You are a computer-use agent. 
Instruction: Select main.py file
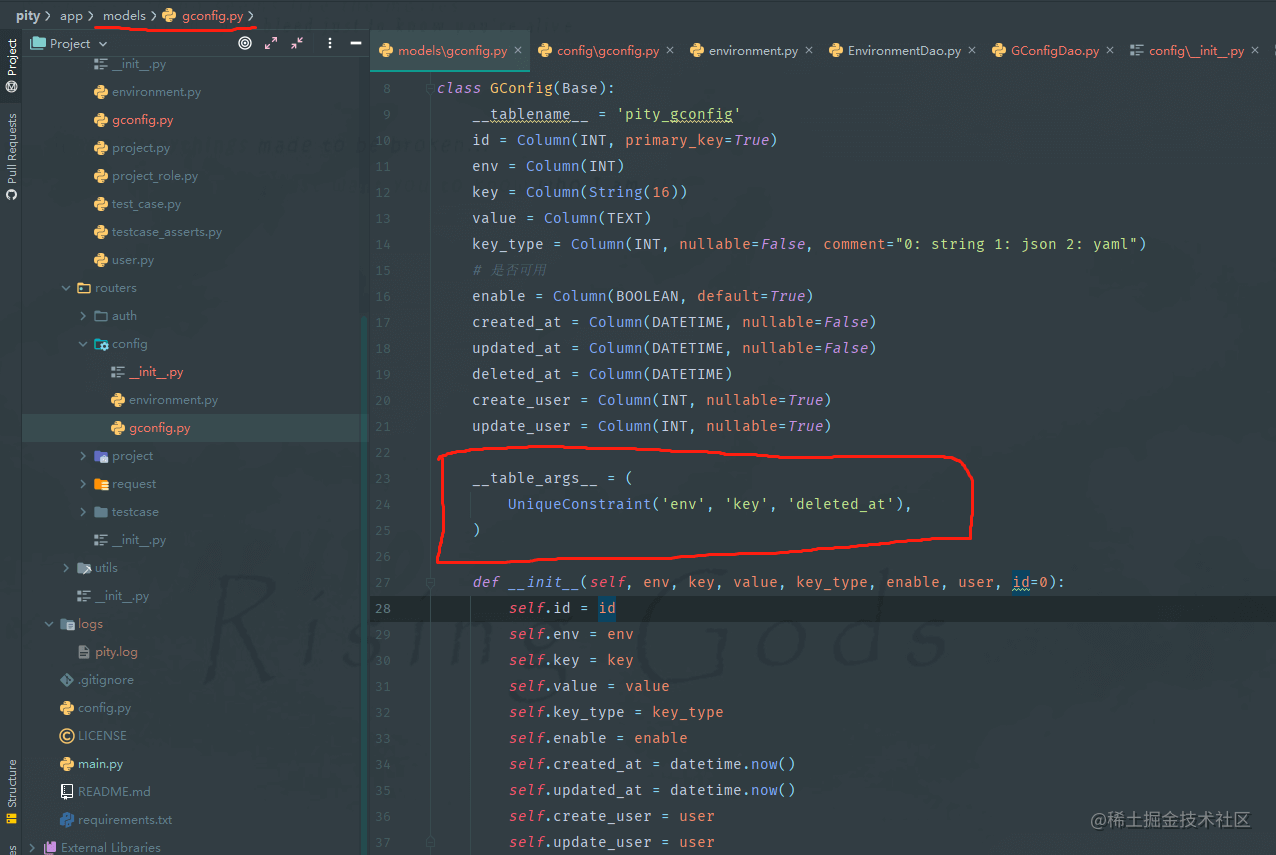(100, 764)
